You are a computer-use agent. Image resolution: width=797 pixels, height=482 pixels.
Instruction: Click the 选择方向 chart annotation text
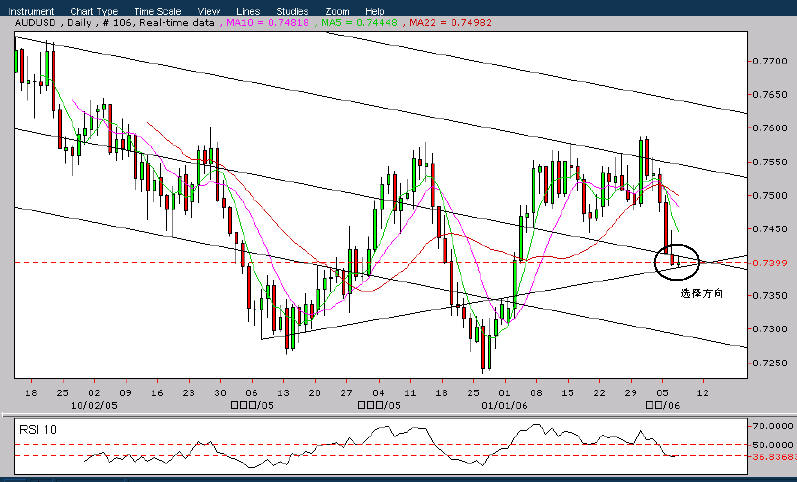click(x=701, y=293)
